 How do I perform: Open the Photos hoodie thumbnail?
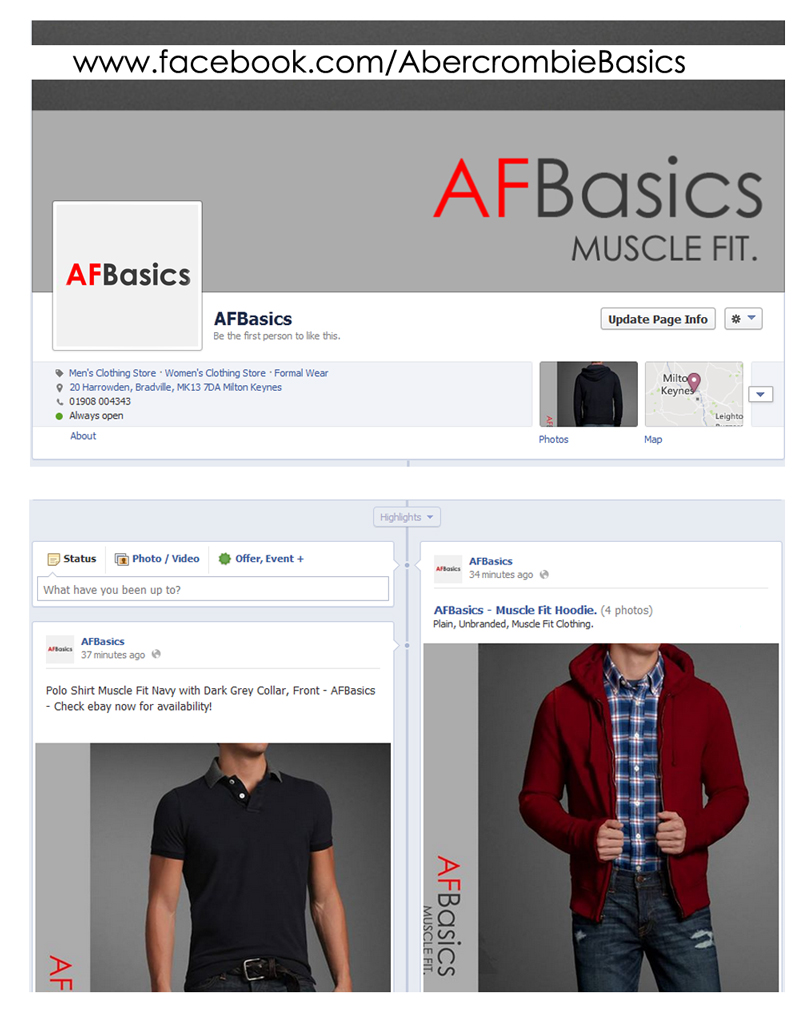click(588, 394)
